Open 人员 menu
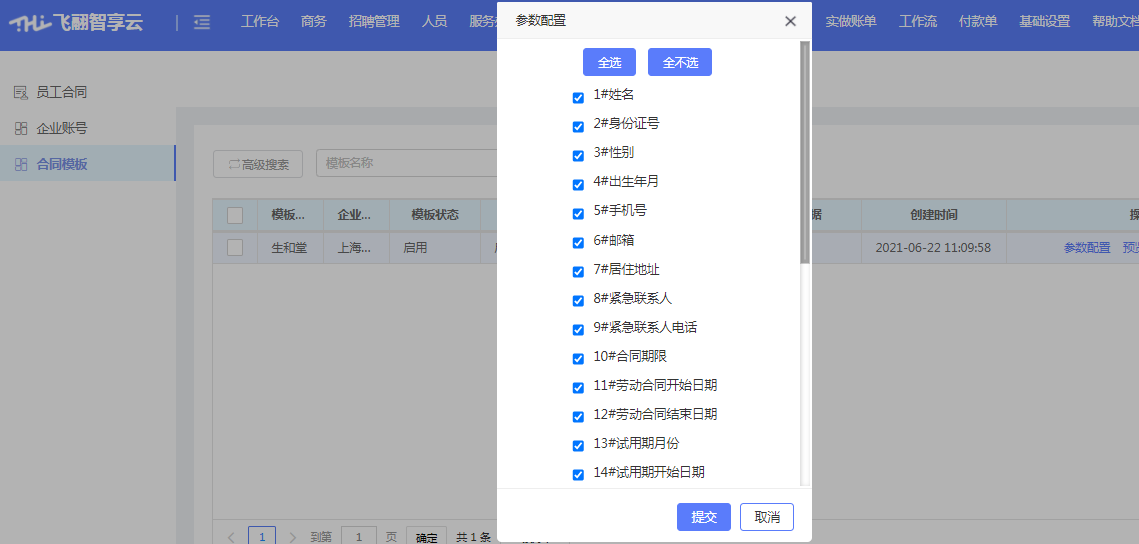1139x544 pixels. tap(434, 22)
